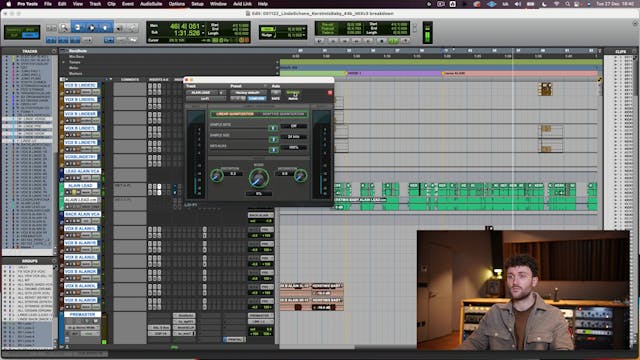Image resolution: width=640 pixels, height=360 pixels.
Task: Toggle the Grid mode indicator button
Action: [31, 36]
